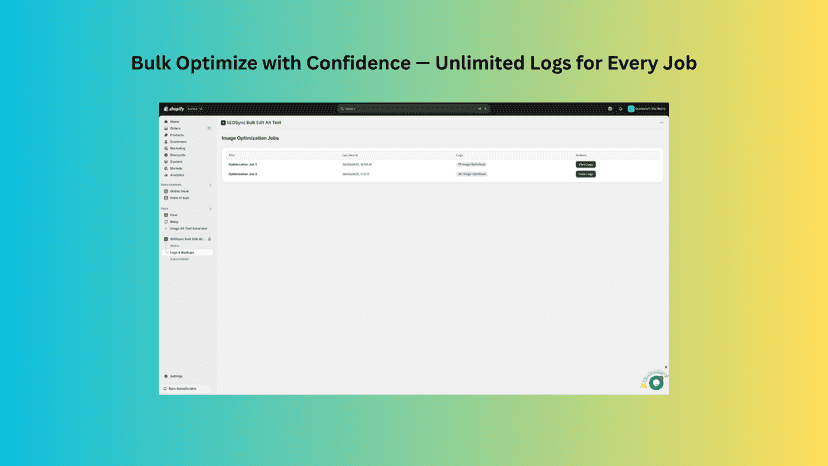Viewport: 828px width, 466px height.
Task: Open Customers from the sidebar
Action: pos(178,142)
